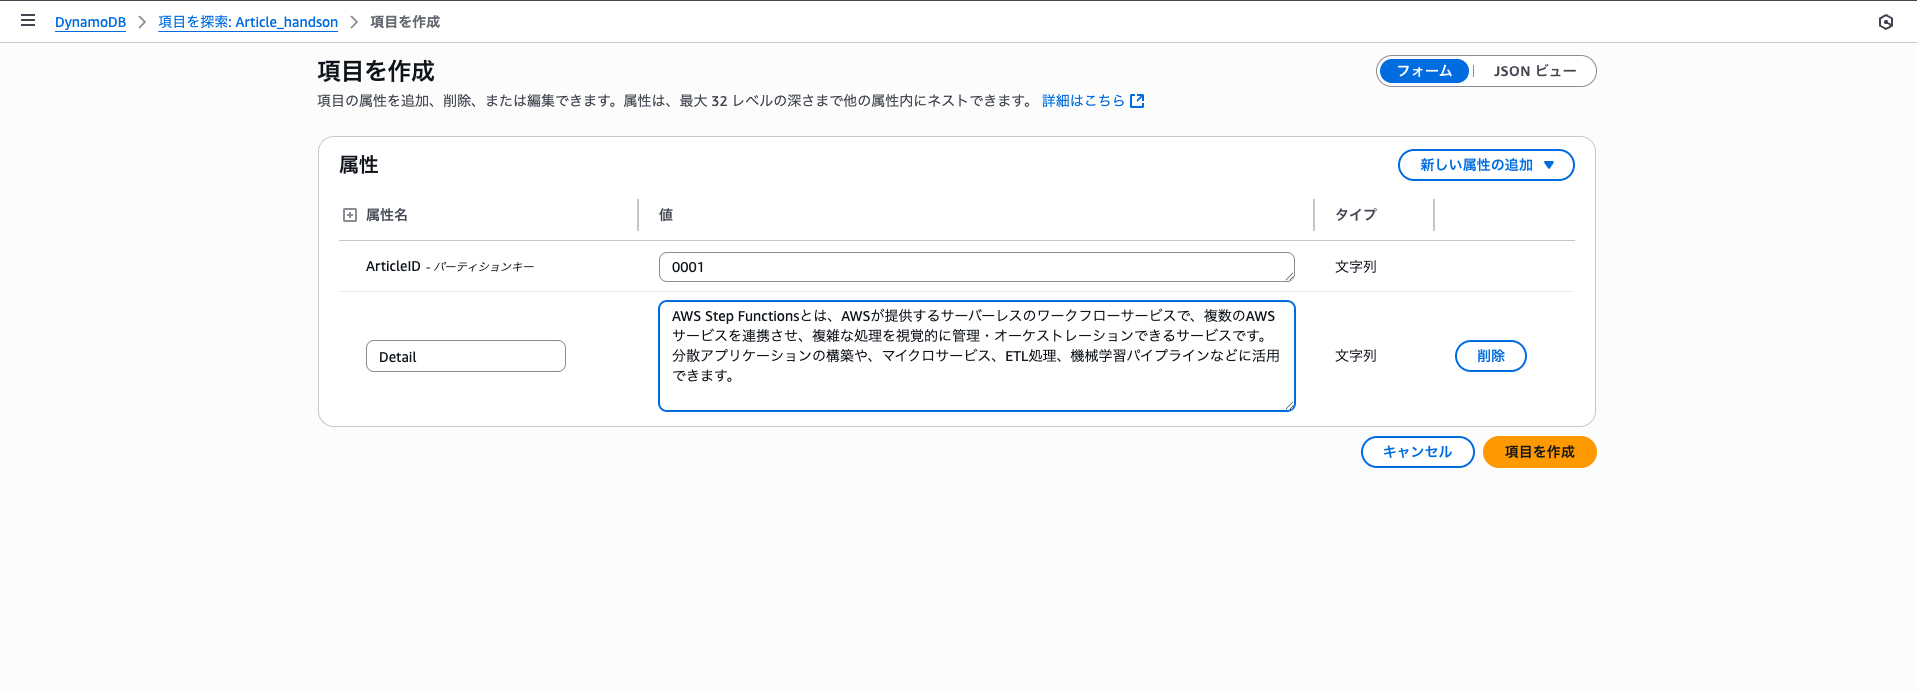Open the 新しい属性の追加 dropdown
This screenshot has width=1917, height=691.
1486,165
